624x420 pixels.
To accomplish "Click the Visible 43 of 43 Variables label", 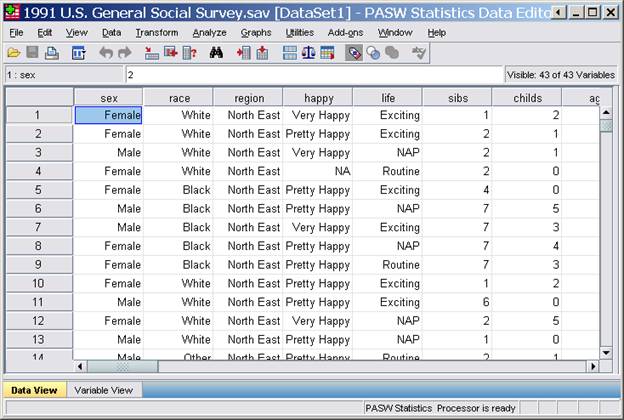I will (561, 75).
